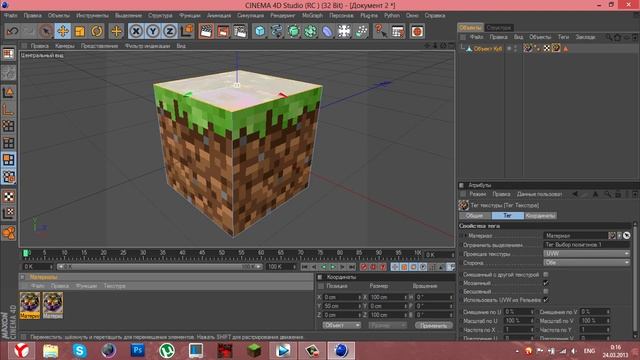Click the material picker circle arrow button
This screenshot has height=360, width=640.
(627, 236)
